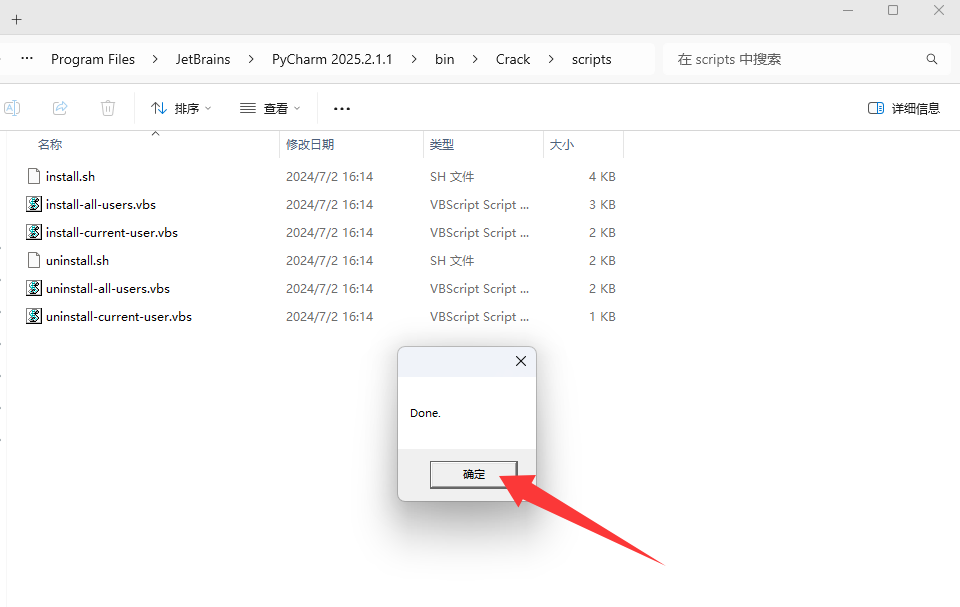Sort by 类型 column header
Viewport: 960px width, 607px height.
(x=441, y=145)
